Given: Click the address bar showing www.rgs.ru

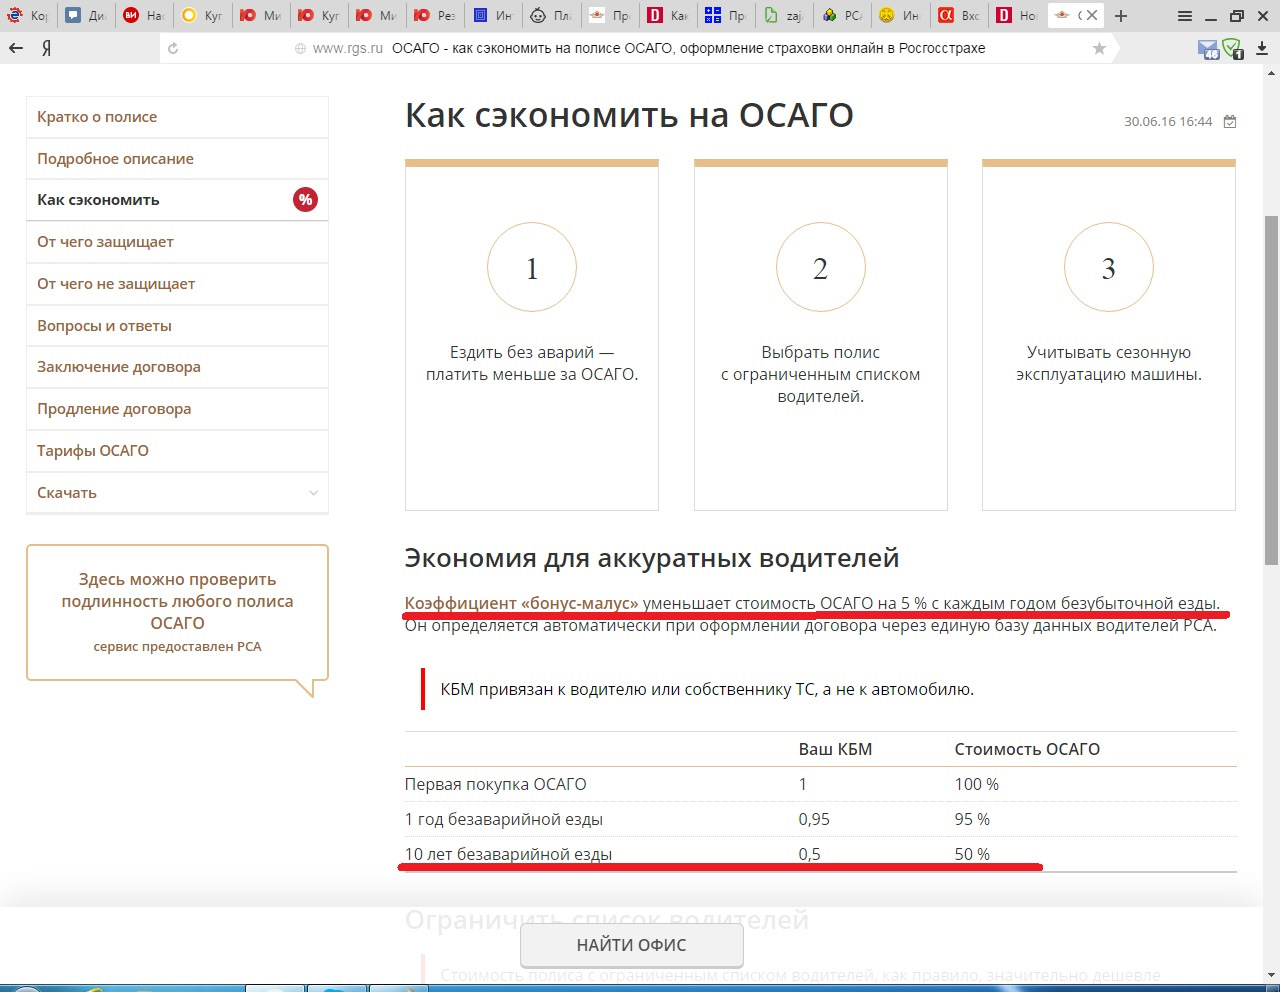Looking at the screenshot, I should tap(640, 48).
